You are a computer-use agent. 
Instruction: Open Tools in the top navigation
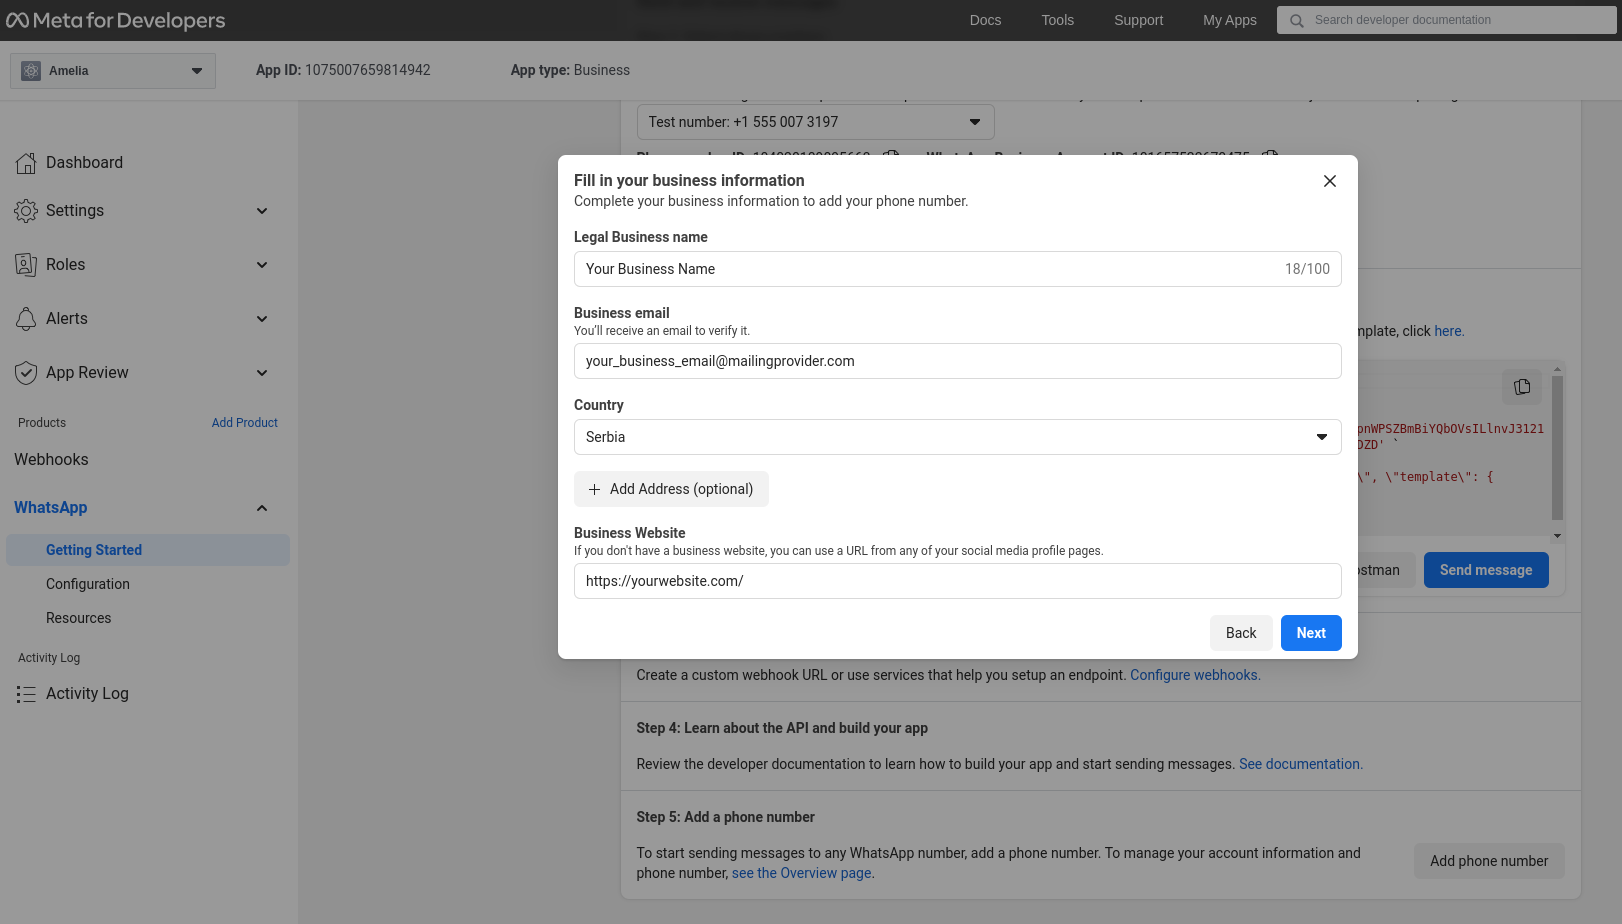coord(1057,20)
